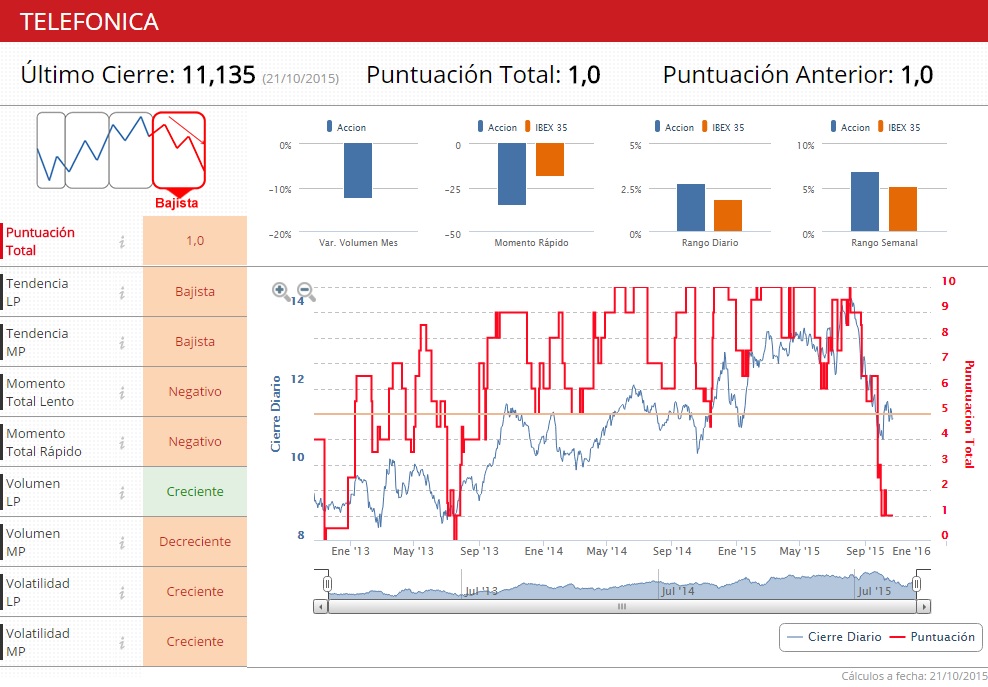
Task: Click the TELEFONICA header title
Action: pyautogui.click(x=89, y=22)
